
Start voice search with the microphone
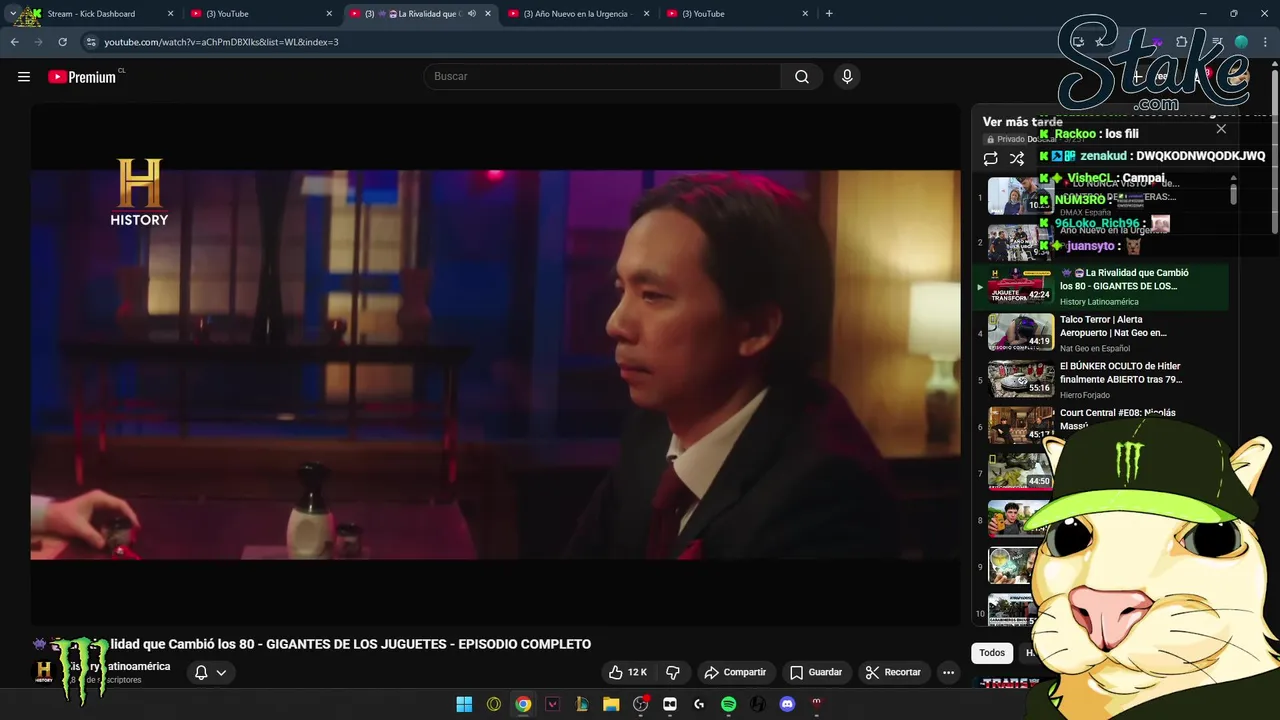[847, 77]
